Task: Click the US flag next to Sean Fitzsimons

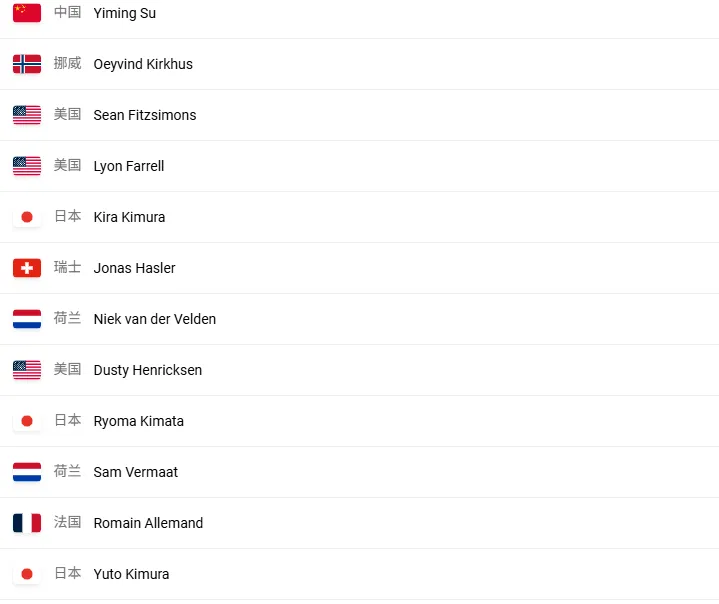Action: point(27,115)
